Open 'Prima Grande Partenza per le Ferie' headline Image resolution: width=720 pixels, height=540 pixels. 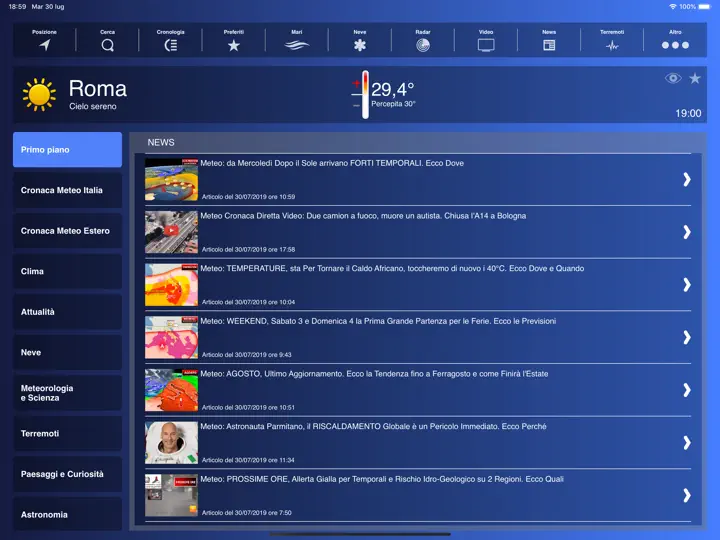378,321
